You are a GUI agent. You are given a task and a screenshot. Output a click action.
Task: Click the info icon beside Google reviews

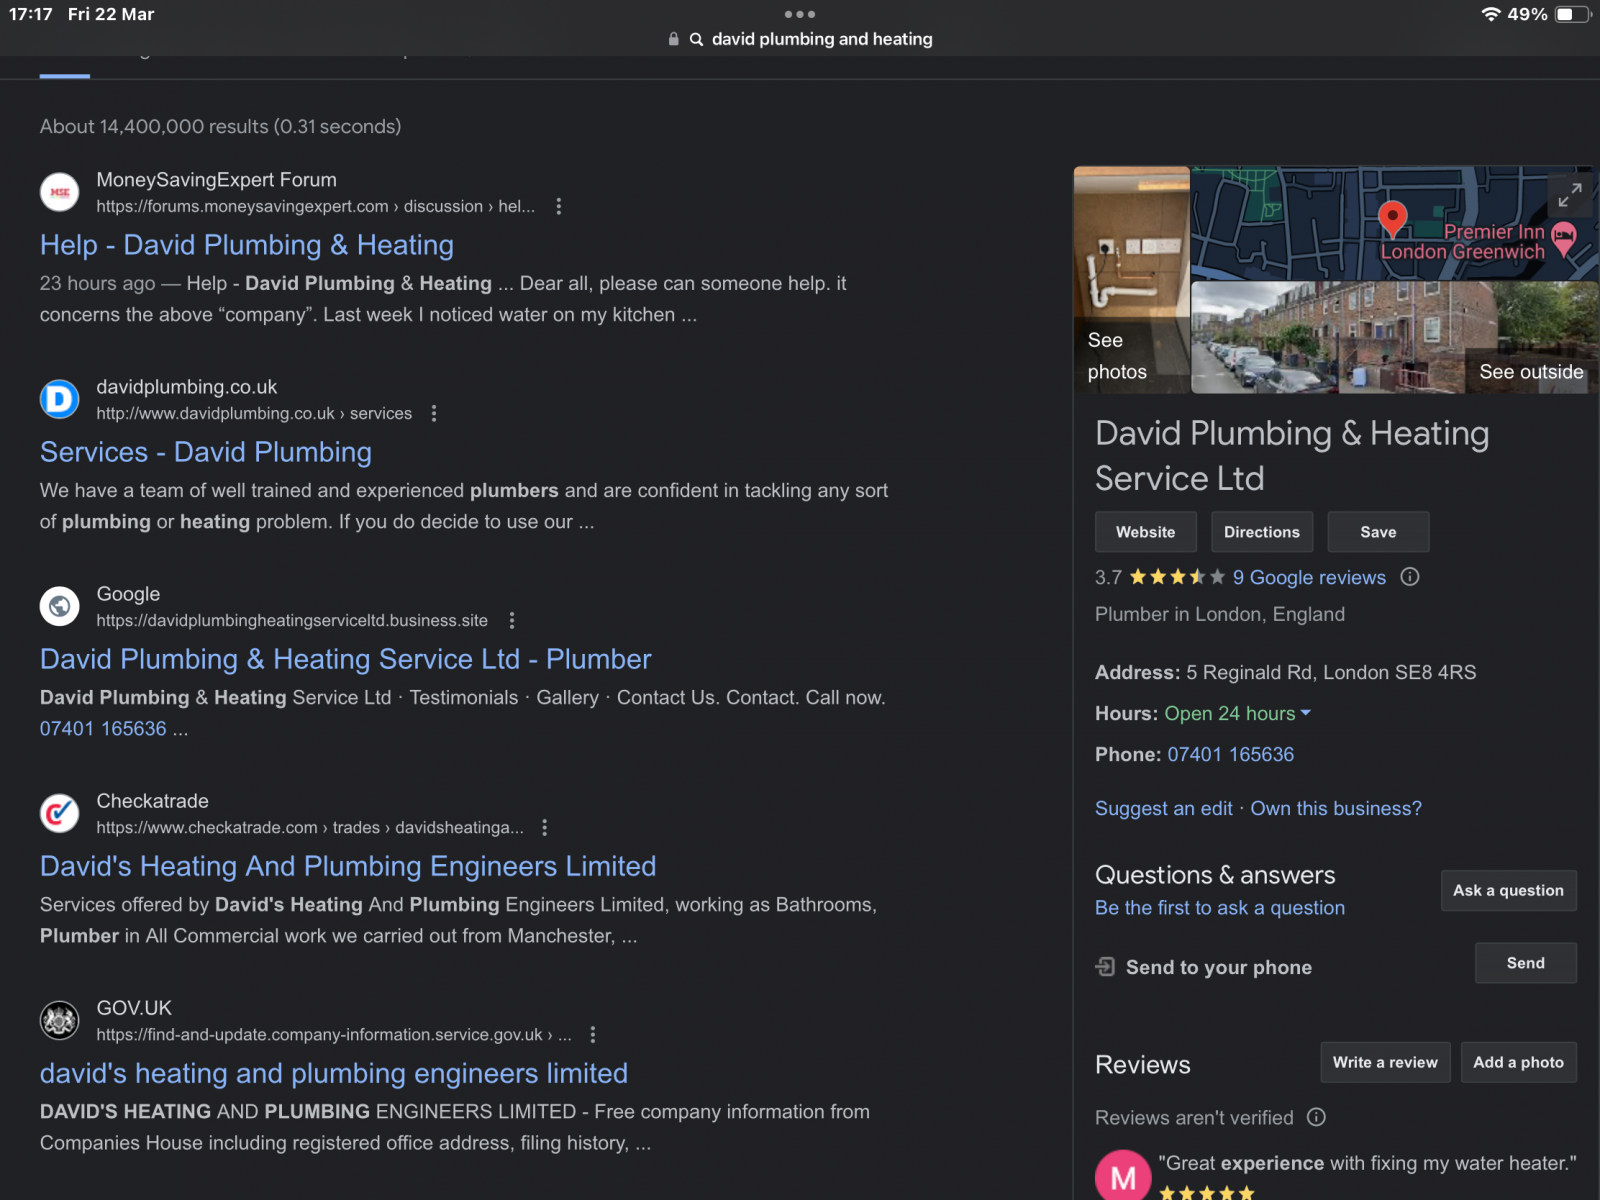1410,577
